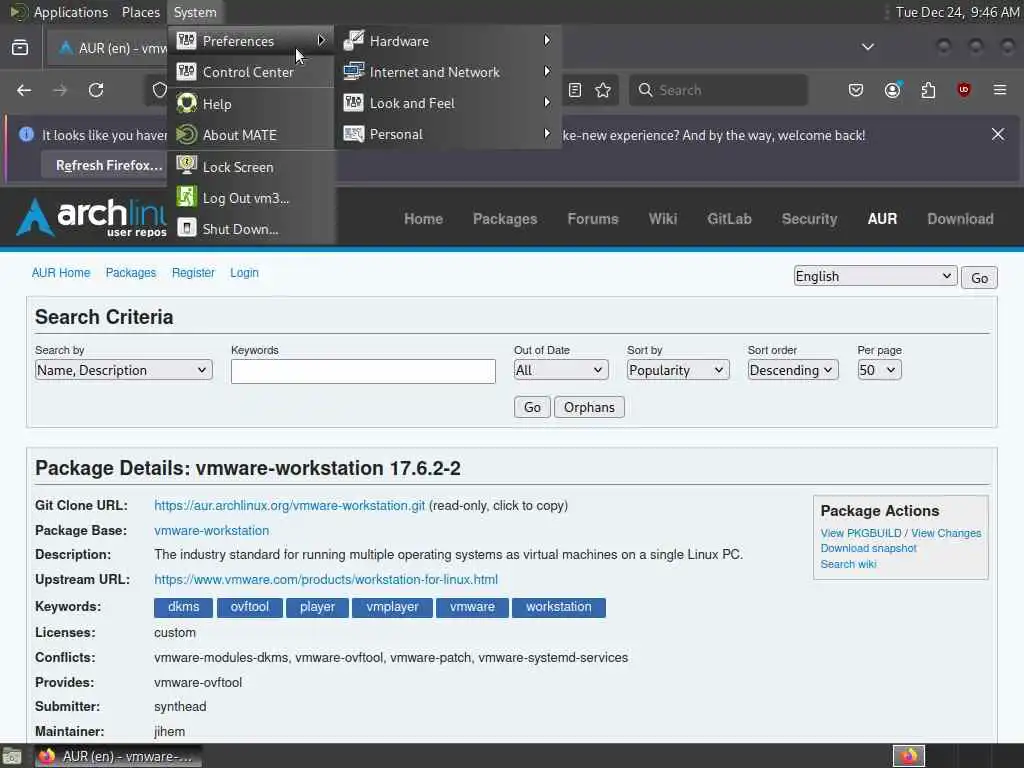Screen dimensions: 1024x768
Task: Click the System menu in top panel
Action: (x=195, y=12)
